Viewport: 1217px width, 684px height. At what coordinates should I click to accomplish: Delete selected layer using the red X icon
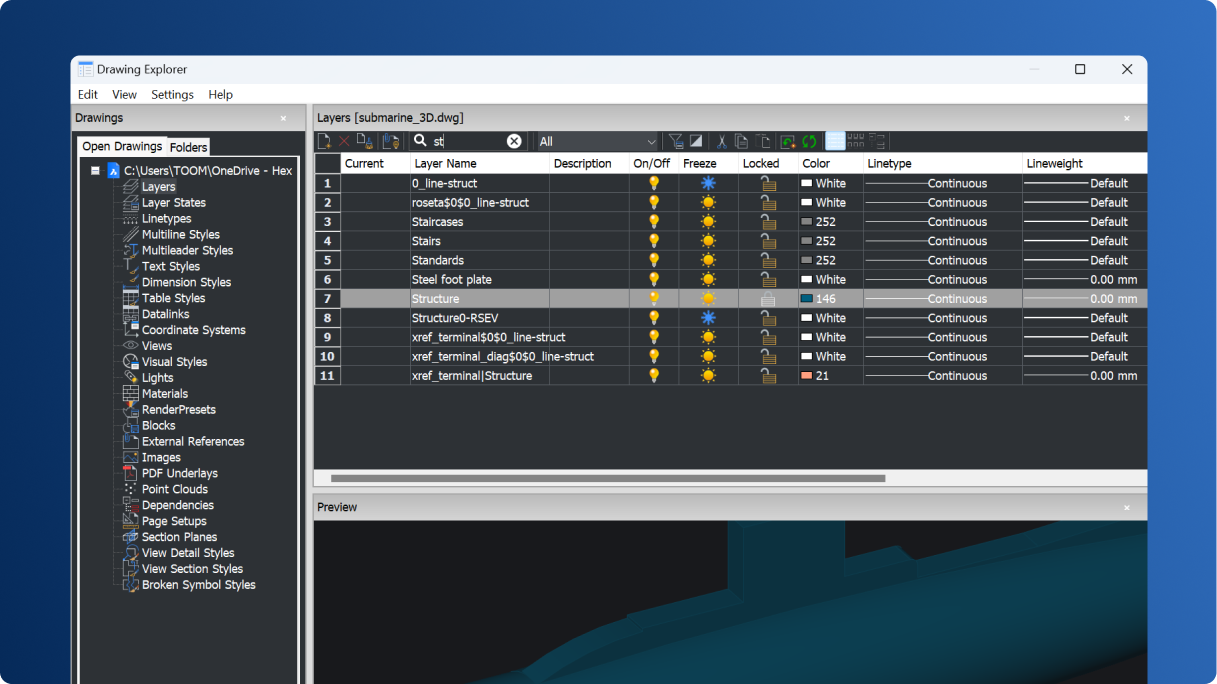coord(343,141)
